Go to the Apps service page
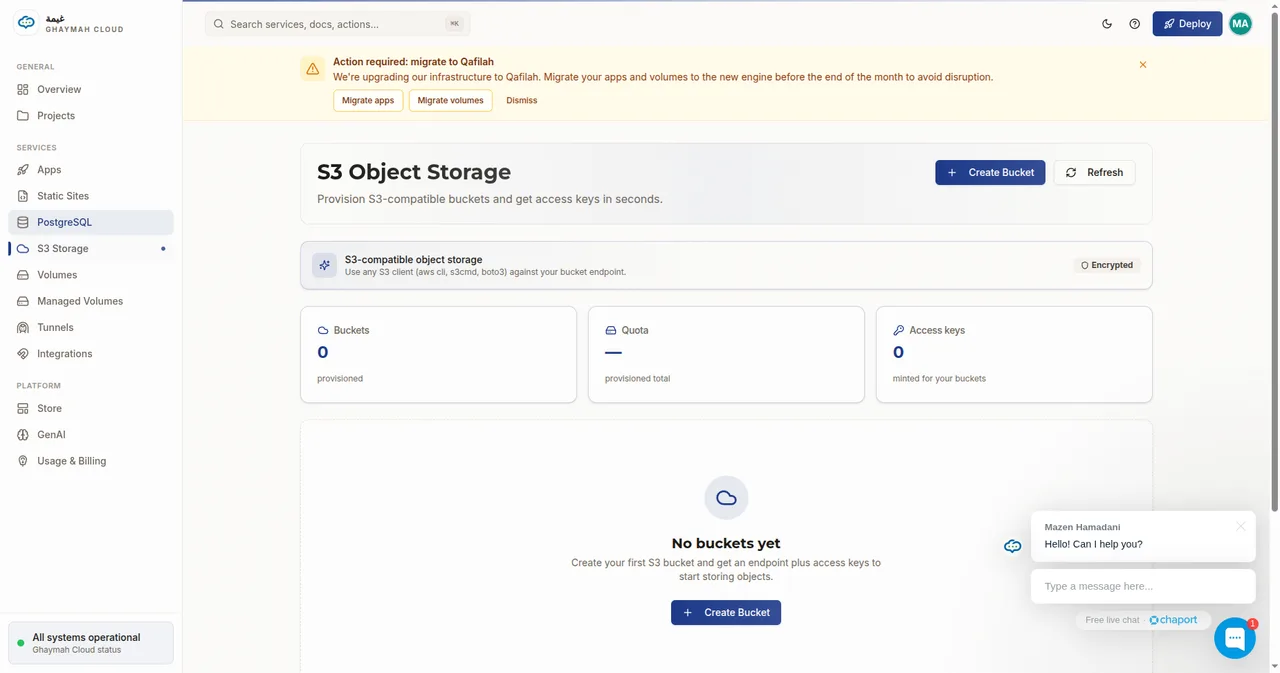 [x=91, y=170]
